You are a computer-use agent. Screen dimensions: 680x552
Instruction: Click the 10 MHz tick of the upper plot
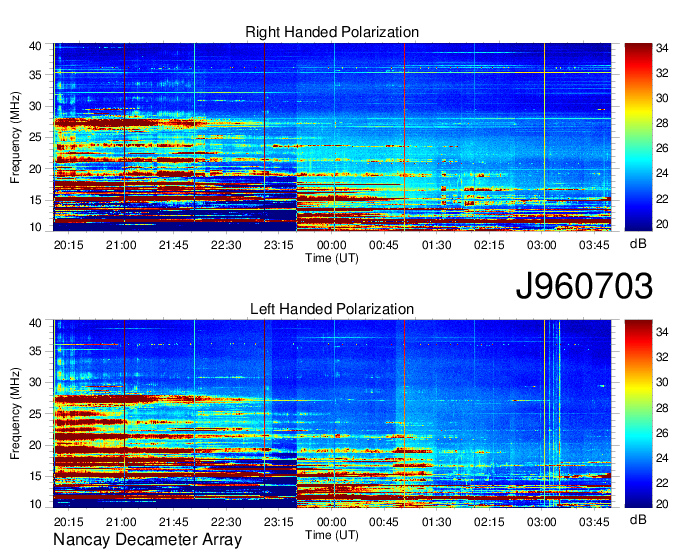click(35, 227)
